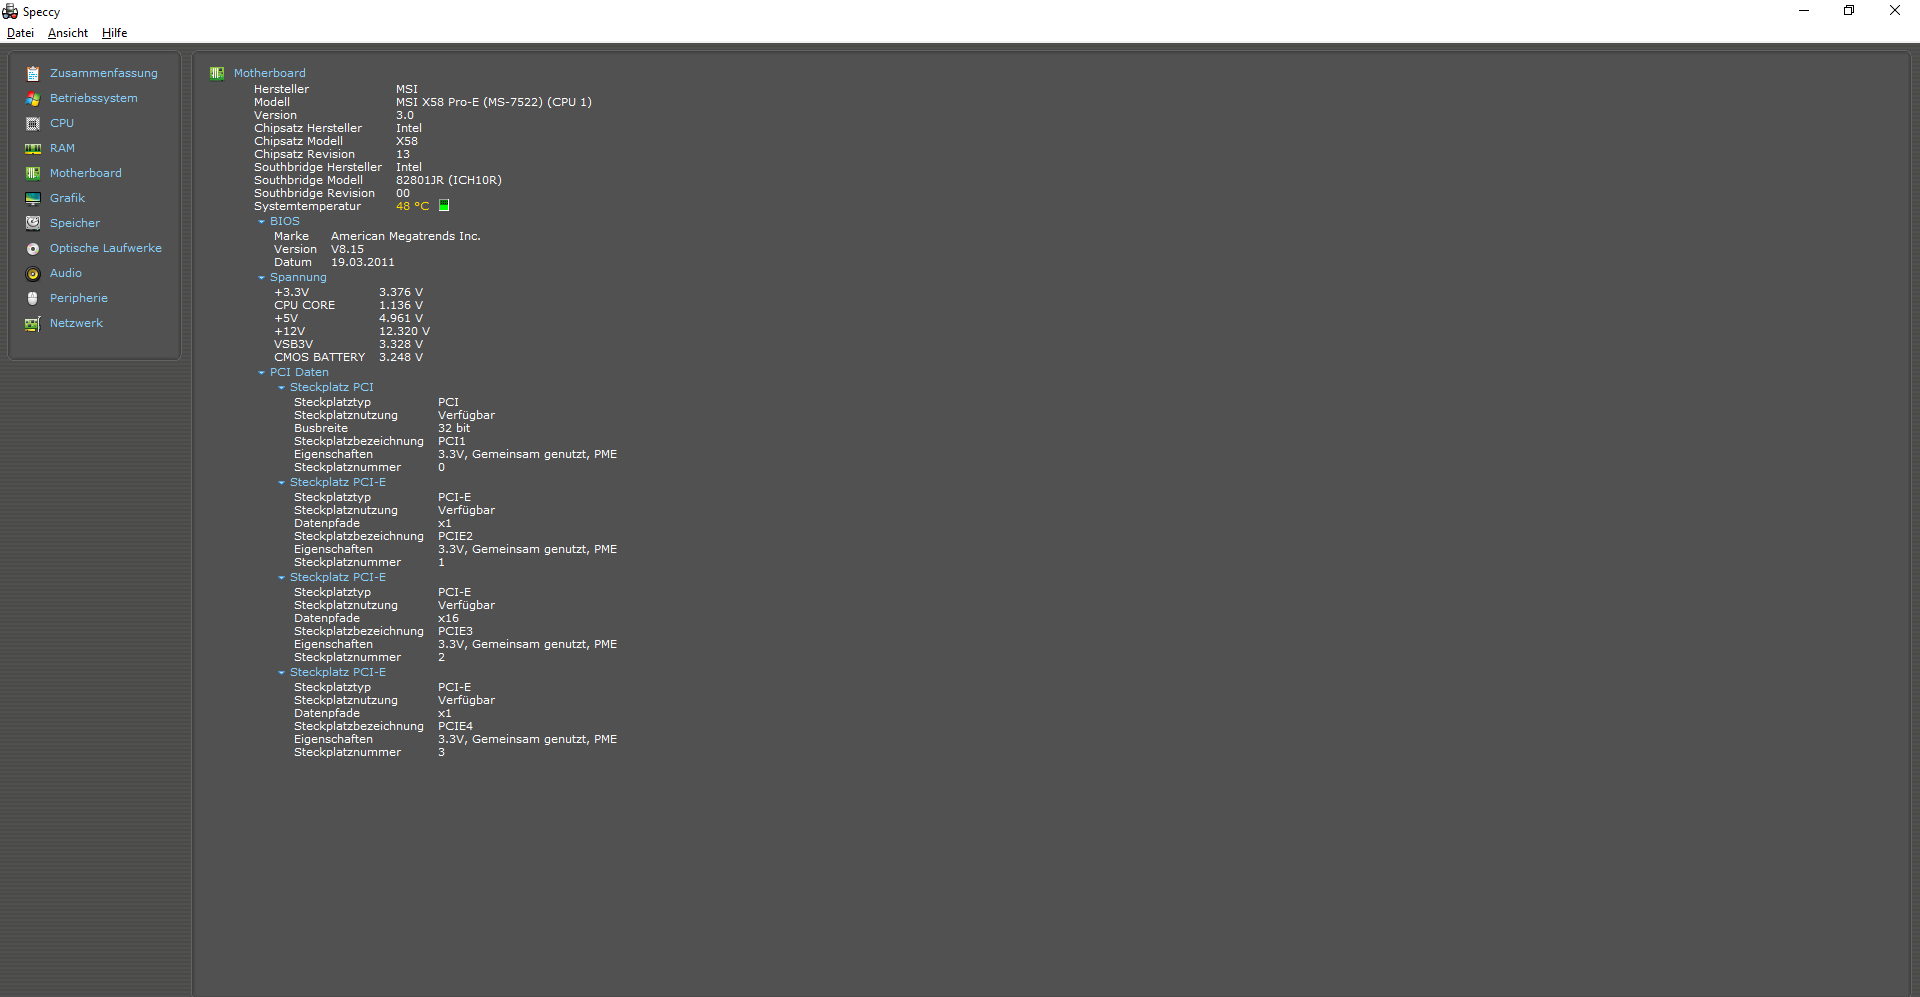Click the Motherboard heading in the content pane
The height and width of the screenshot is (997, 1920).
pyautogui.click(x=270, y=73)
